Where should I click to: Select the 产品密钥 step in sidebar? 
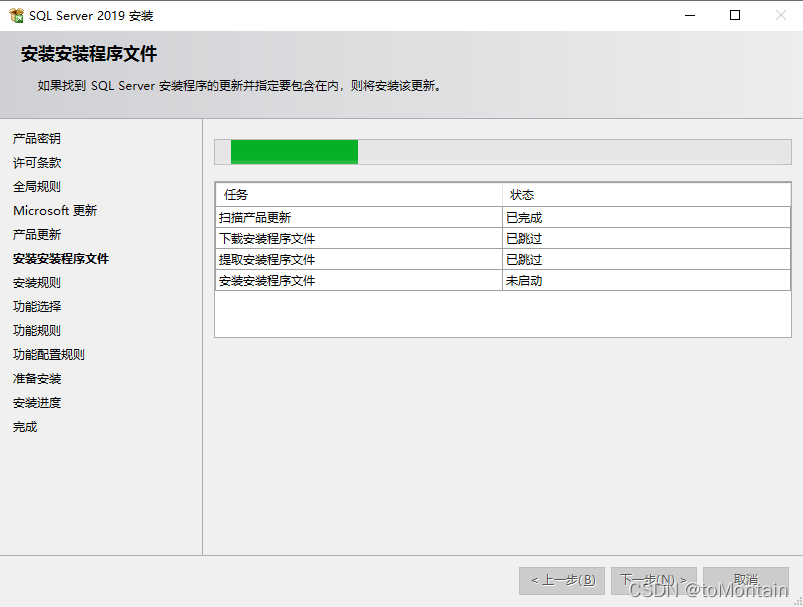pos(37,138)
